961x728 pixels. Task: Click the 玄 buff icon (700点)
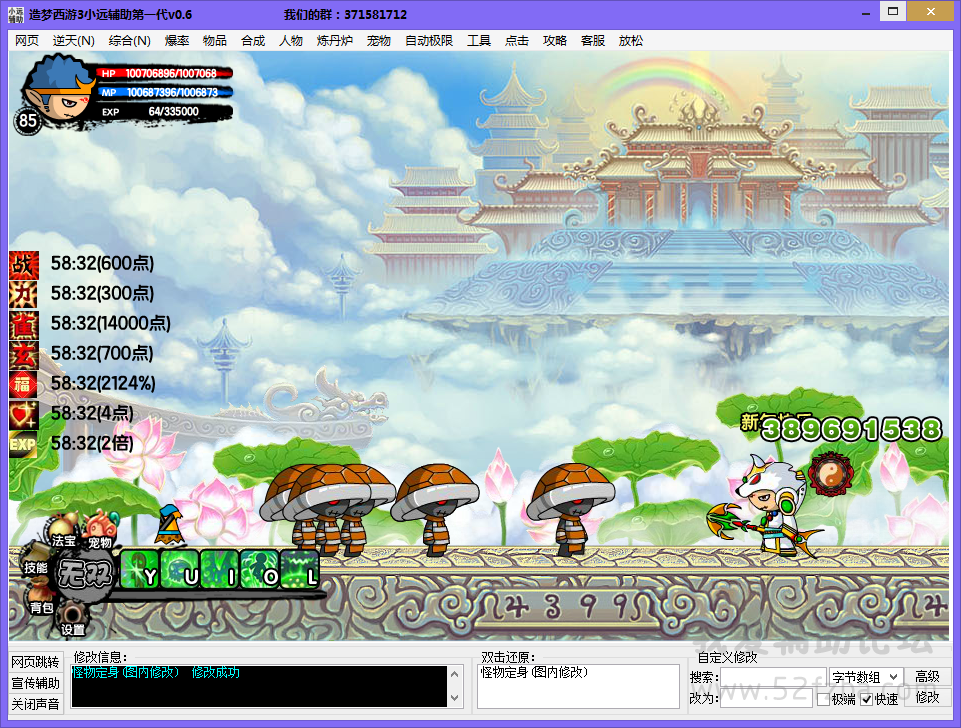click(23, 355)
